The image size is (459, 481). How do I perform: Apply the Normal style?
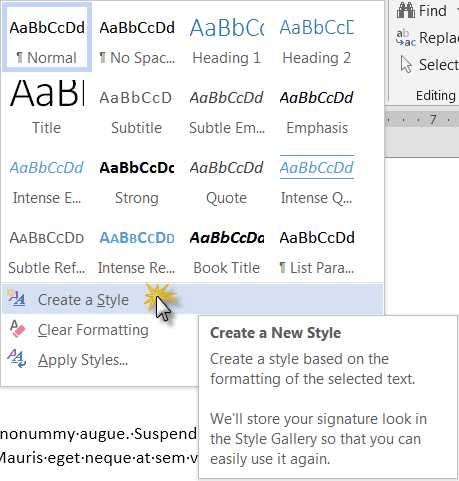47,38
